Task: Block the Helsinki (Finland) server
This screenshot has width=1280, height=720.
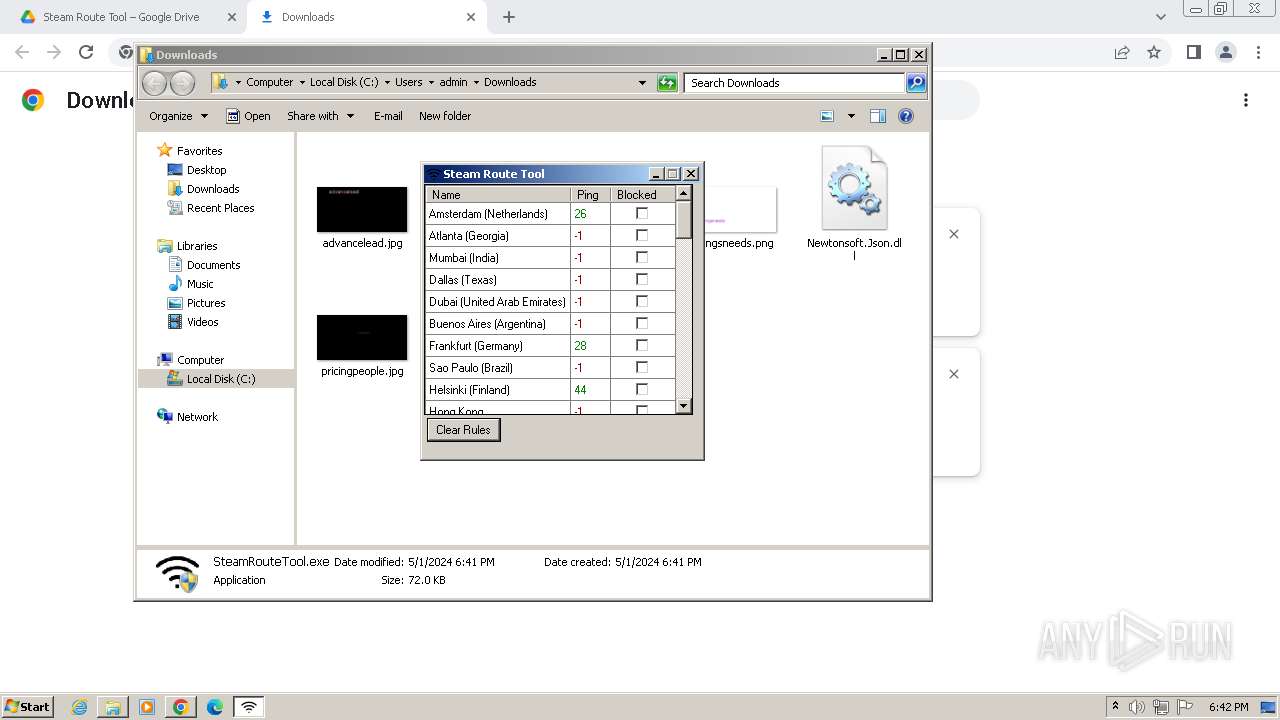Action: (x=642, y=390)
